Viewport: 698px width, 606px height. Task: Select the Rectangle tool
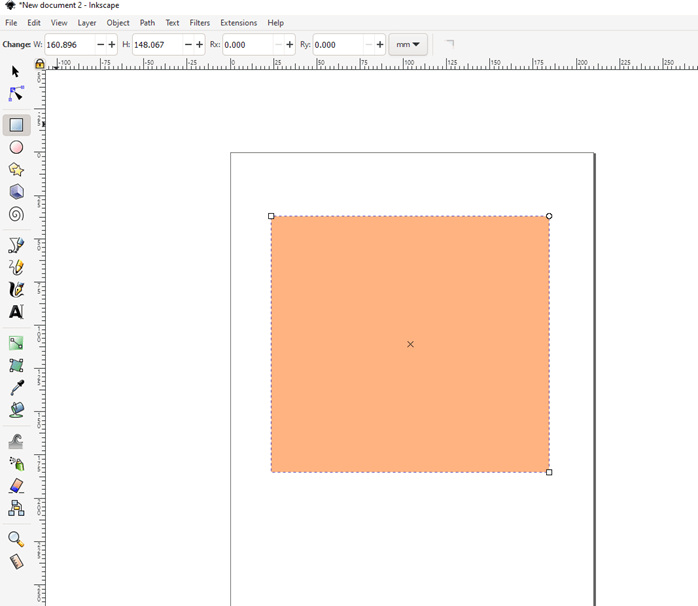[16, 125]
